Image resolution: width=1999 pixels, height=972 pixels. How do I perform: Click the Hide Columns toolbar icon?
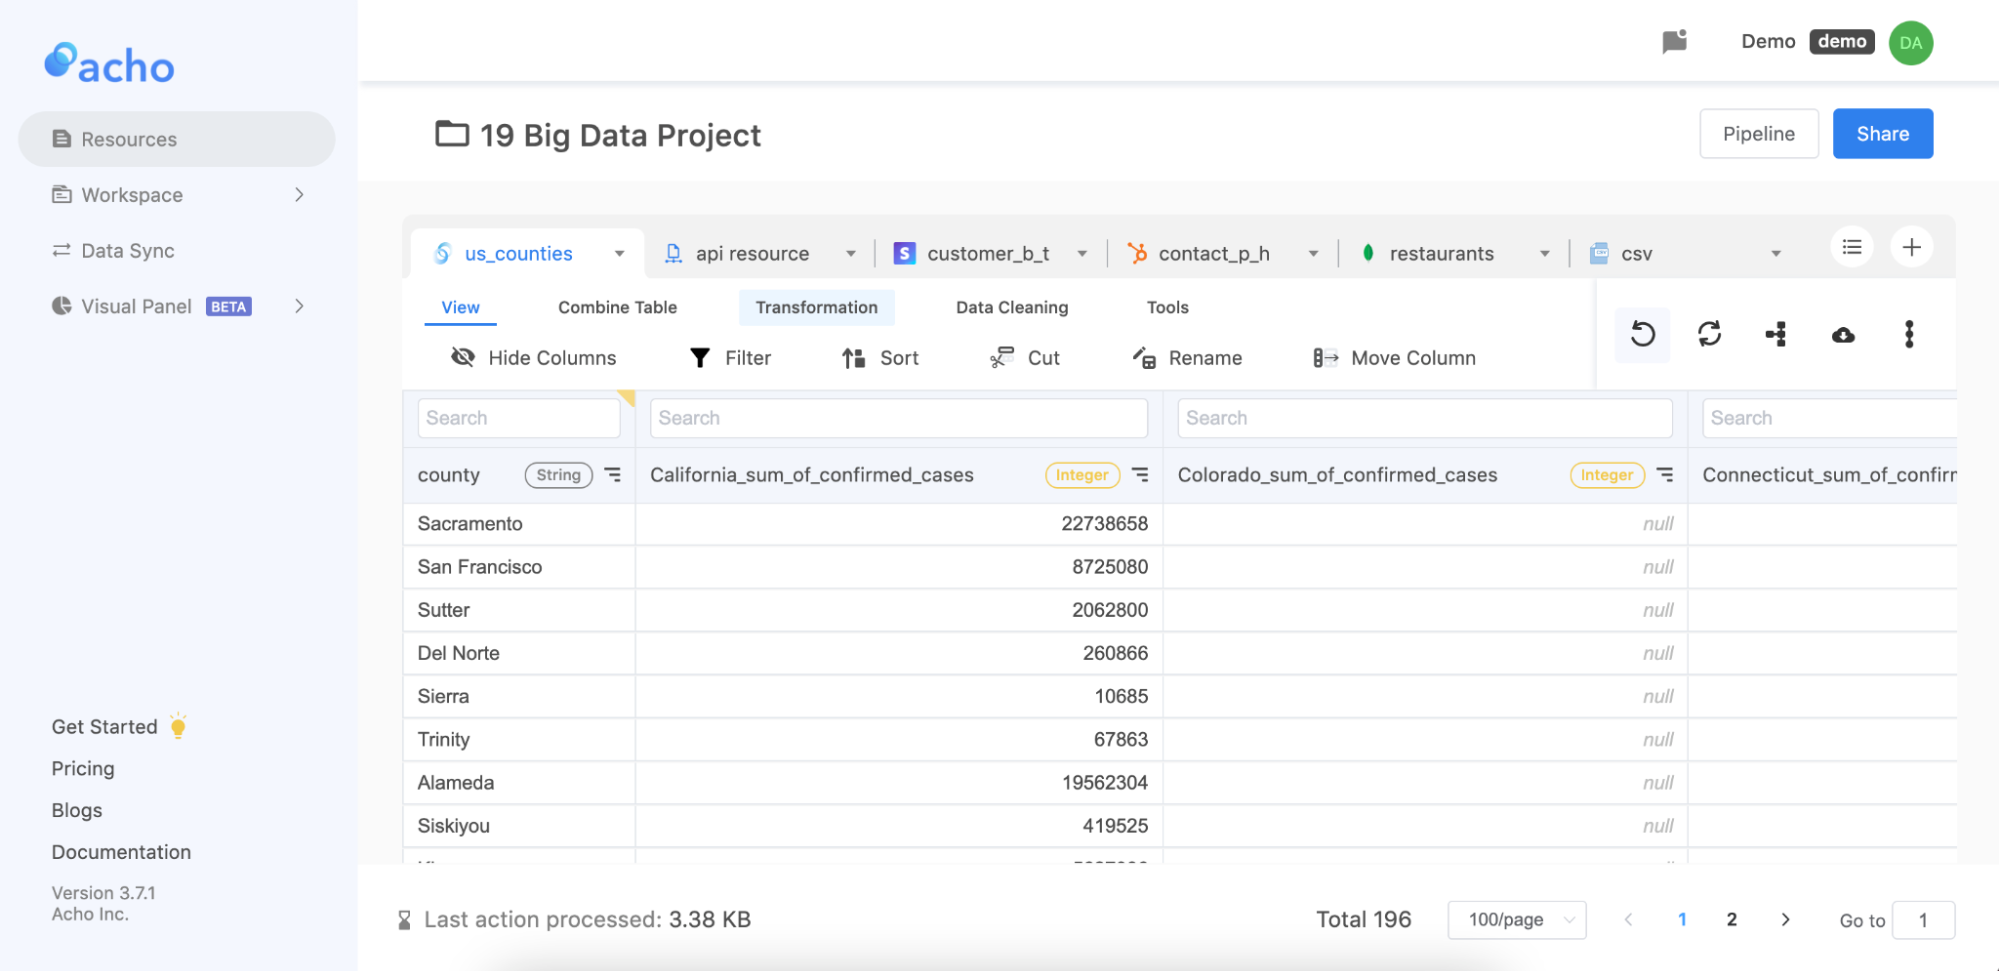[464, 357]
